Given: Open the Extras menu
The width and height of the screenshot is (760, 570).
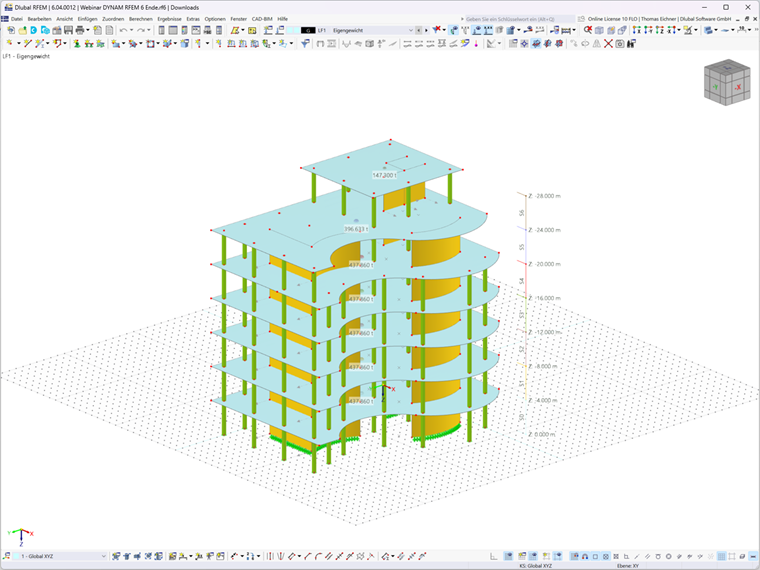Looking at the screenshot, I should 193,19.
